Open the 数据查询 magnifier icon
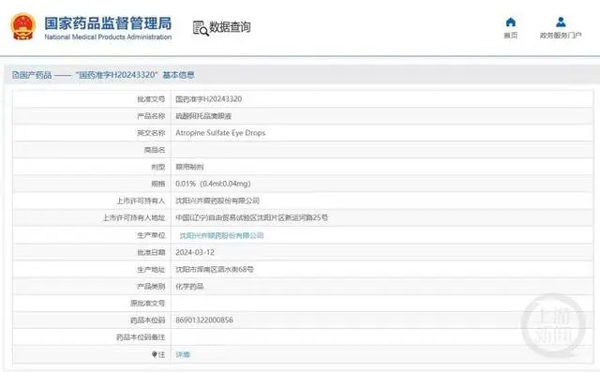Viewport: 600px width, 372px height. (x=201, y=28)
